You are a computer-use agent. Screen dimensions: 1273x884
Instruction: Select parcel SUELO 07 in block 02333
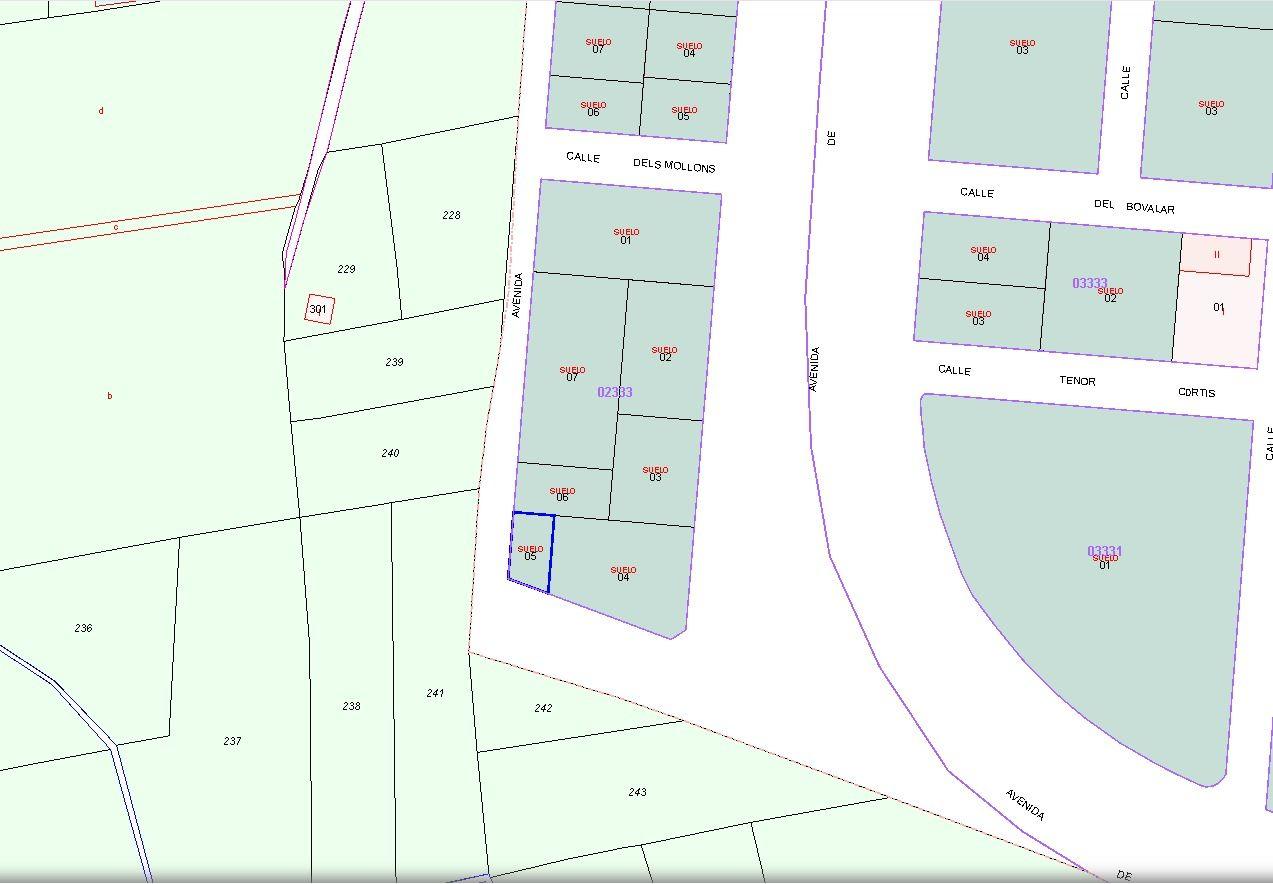(x=571, y=373)
